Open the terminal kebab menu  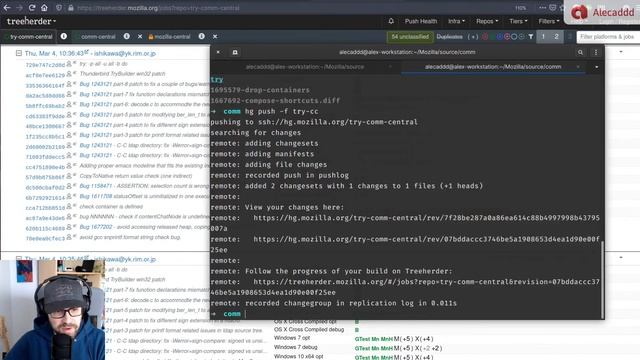point(596,52)
